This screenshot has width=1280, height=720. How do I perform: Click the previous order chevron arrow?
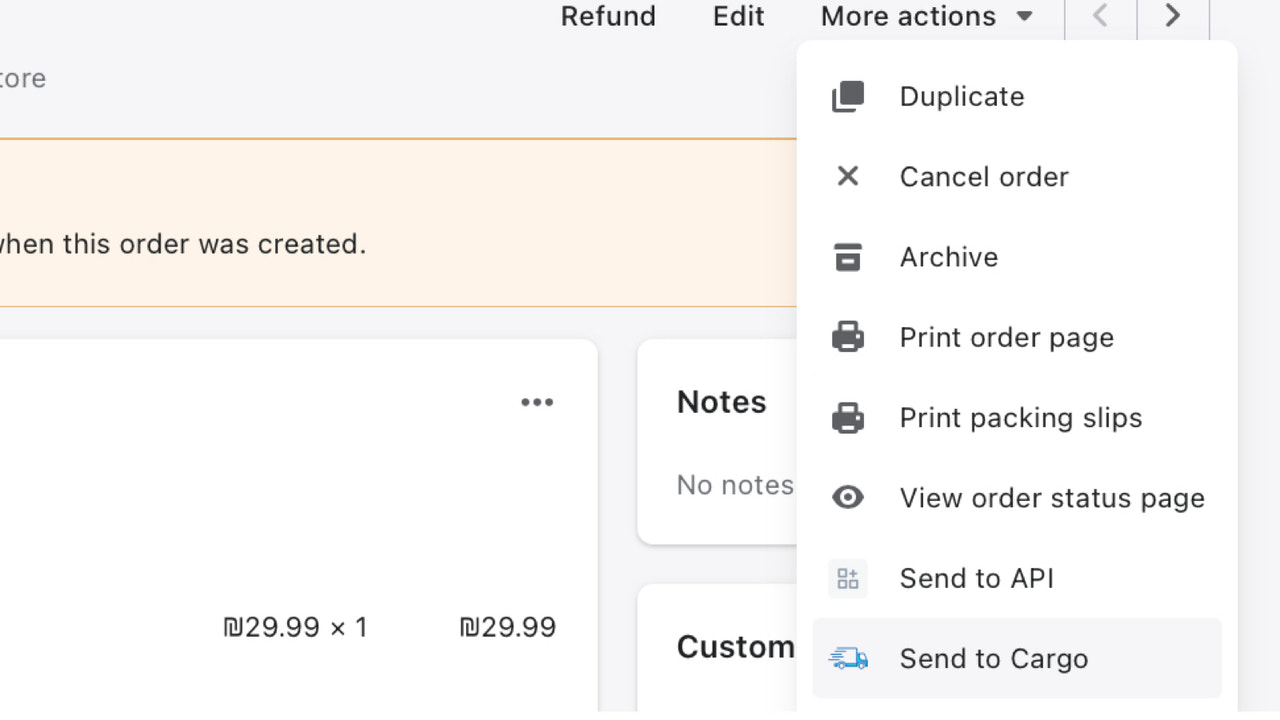tap(1100, 16)
